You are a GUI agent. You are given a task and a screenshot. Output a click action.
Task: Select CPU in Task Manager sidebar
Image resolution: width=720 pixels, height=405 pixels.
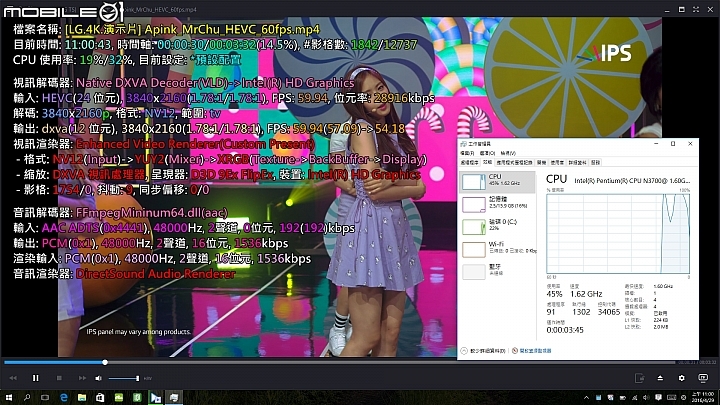pyautogui.click(x=498, y=182)
